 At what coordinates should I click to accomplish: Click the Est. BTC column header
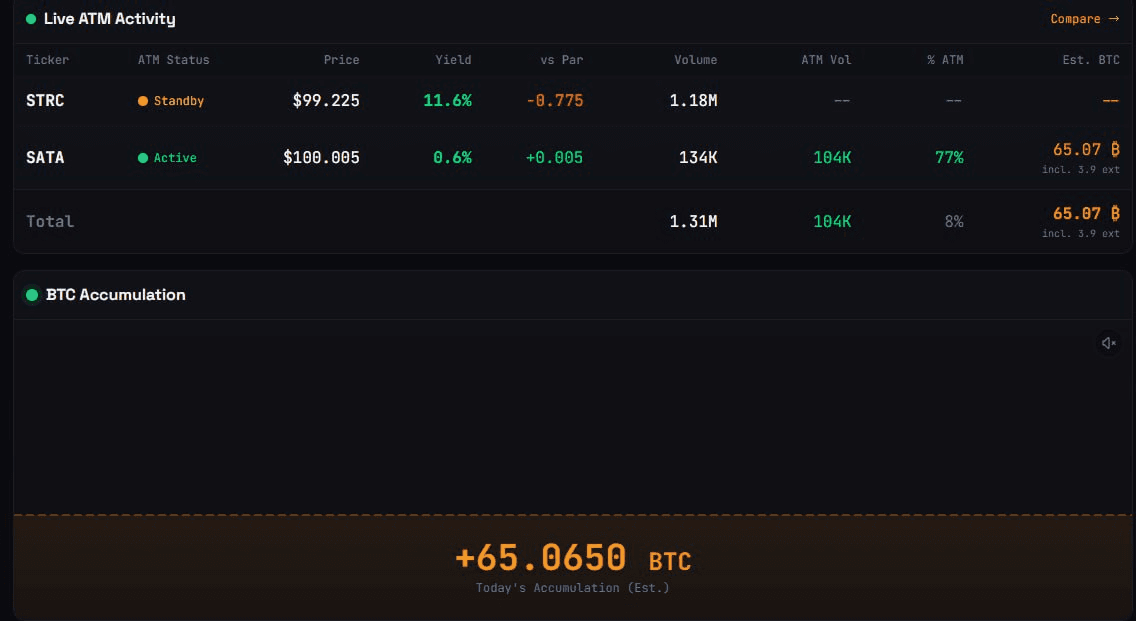pos(1091,60)
